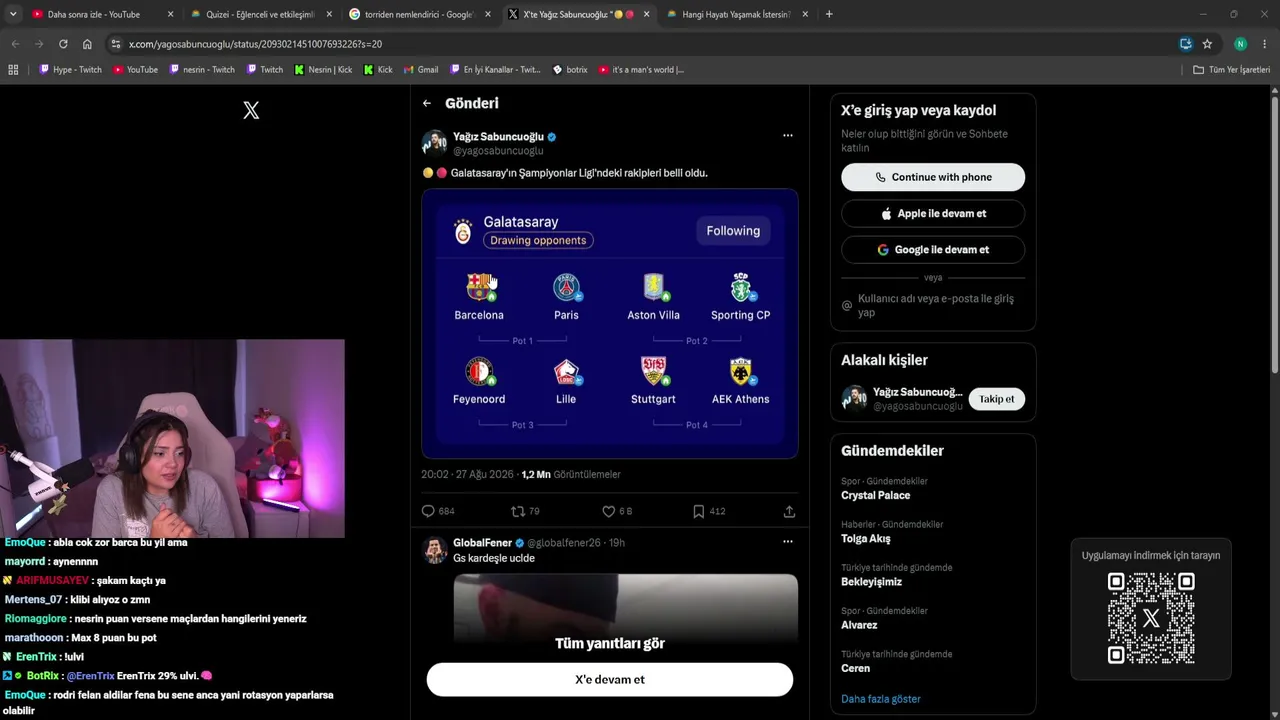Click the Stuttgart club crest

[654, 371]
